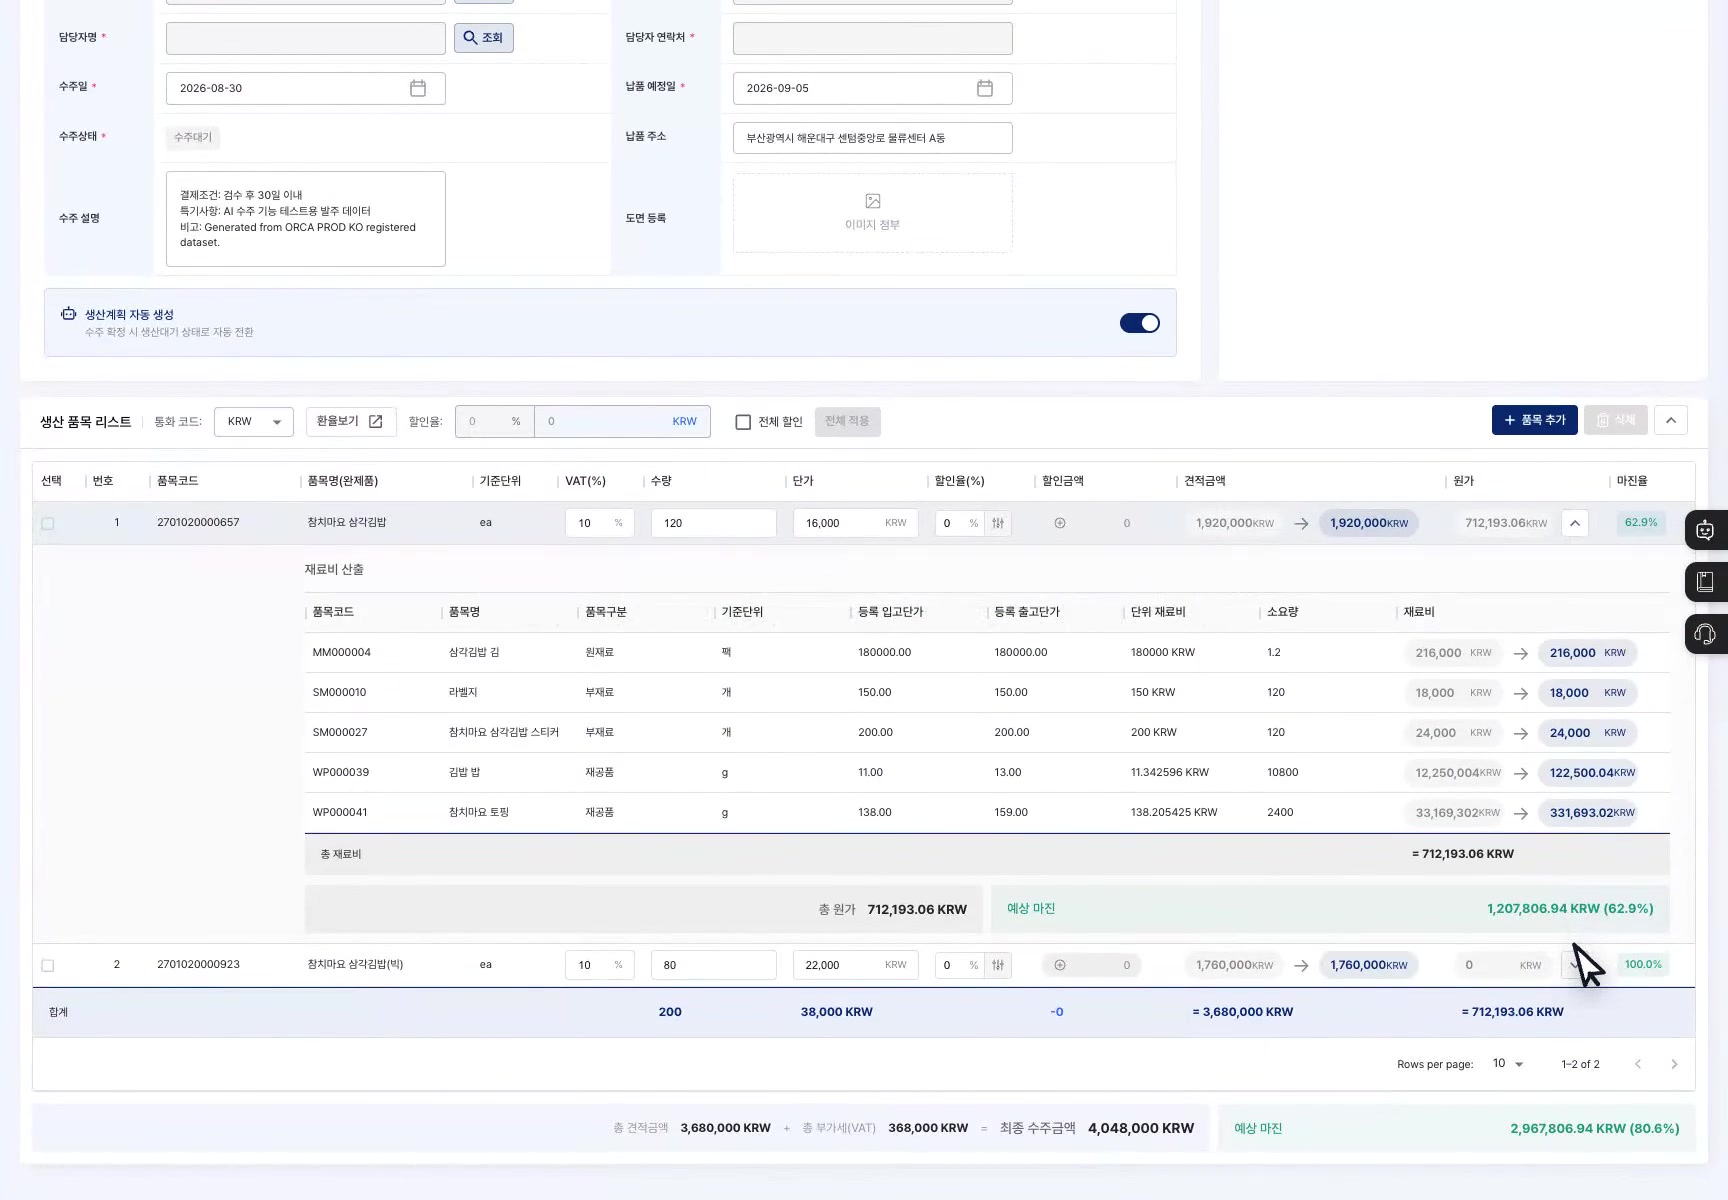The width and height of the screenshot is (1728, 1200).
Task: Click the 1,920,000 KRW final quote pill
Action: [1369, 523]
